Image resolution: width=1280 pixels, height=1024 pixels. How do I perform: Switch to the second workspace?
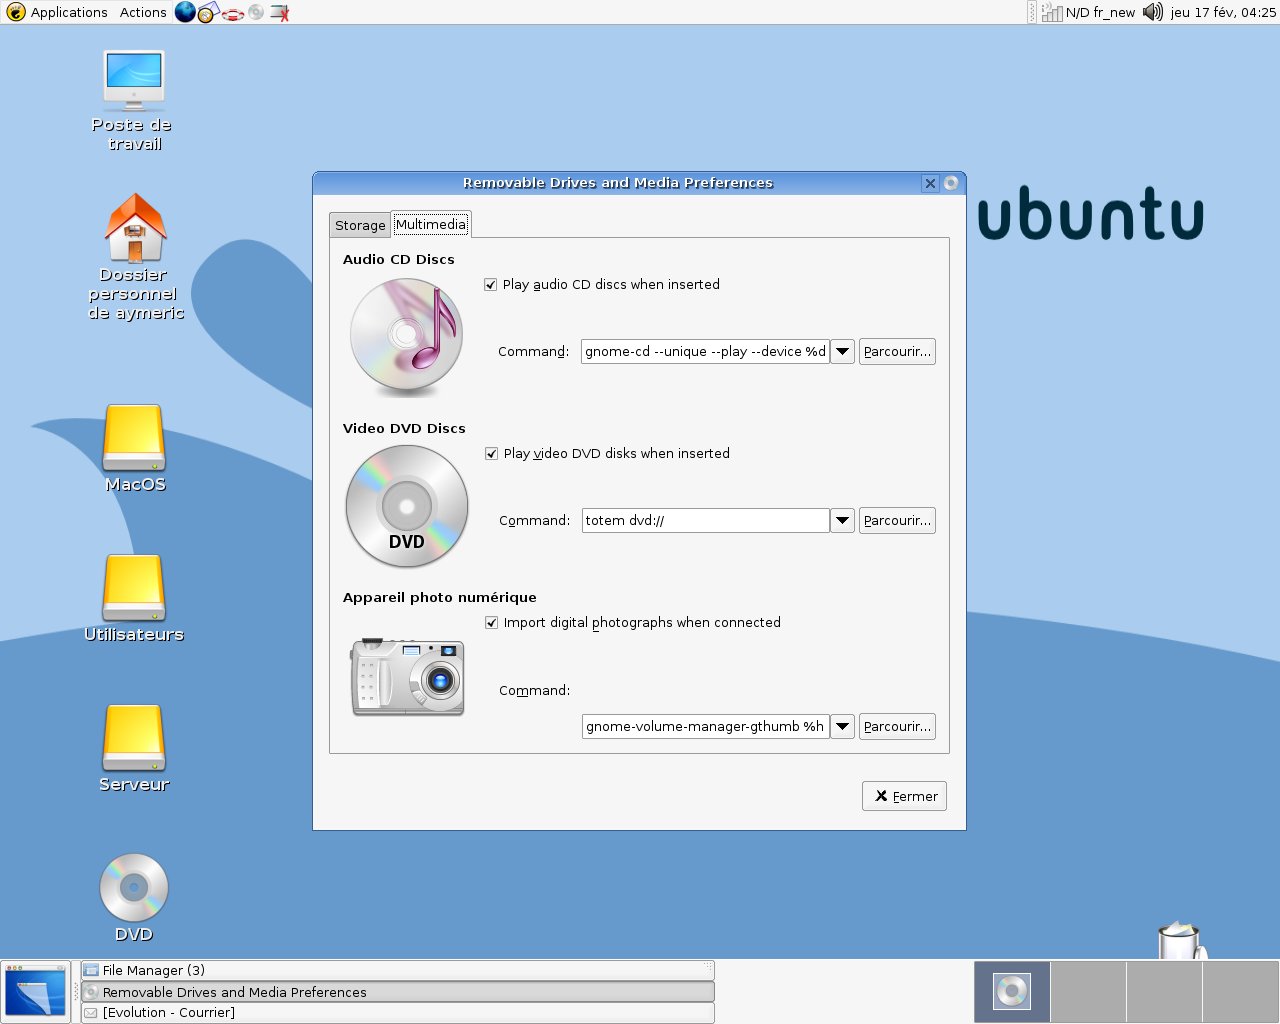coord(1088,991)
